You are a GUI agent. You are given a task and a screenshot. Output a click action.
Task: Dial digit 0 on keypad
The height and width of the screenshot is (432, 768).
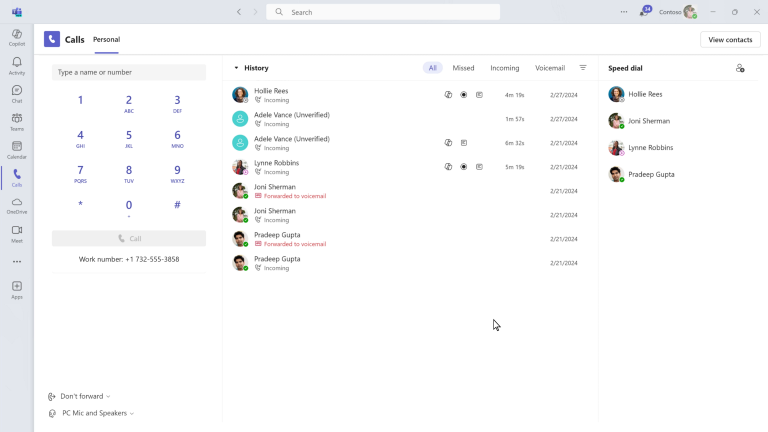tap(129, 208)
